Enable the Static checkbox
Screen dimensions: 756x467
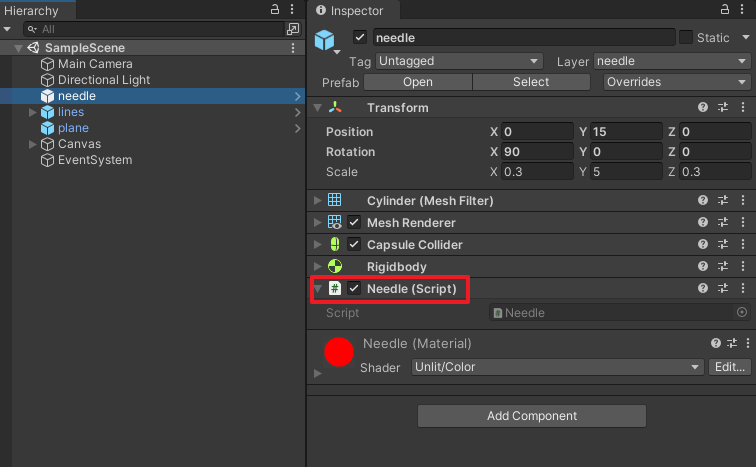[x=686, y=37]
